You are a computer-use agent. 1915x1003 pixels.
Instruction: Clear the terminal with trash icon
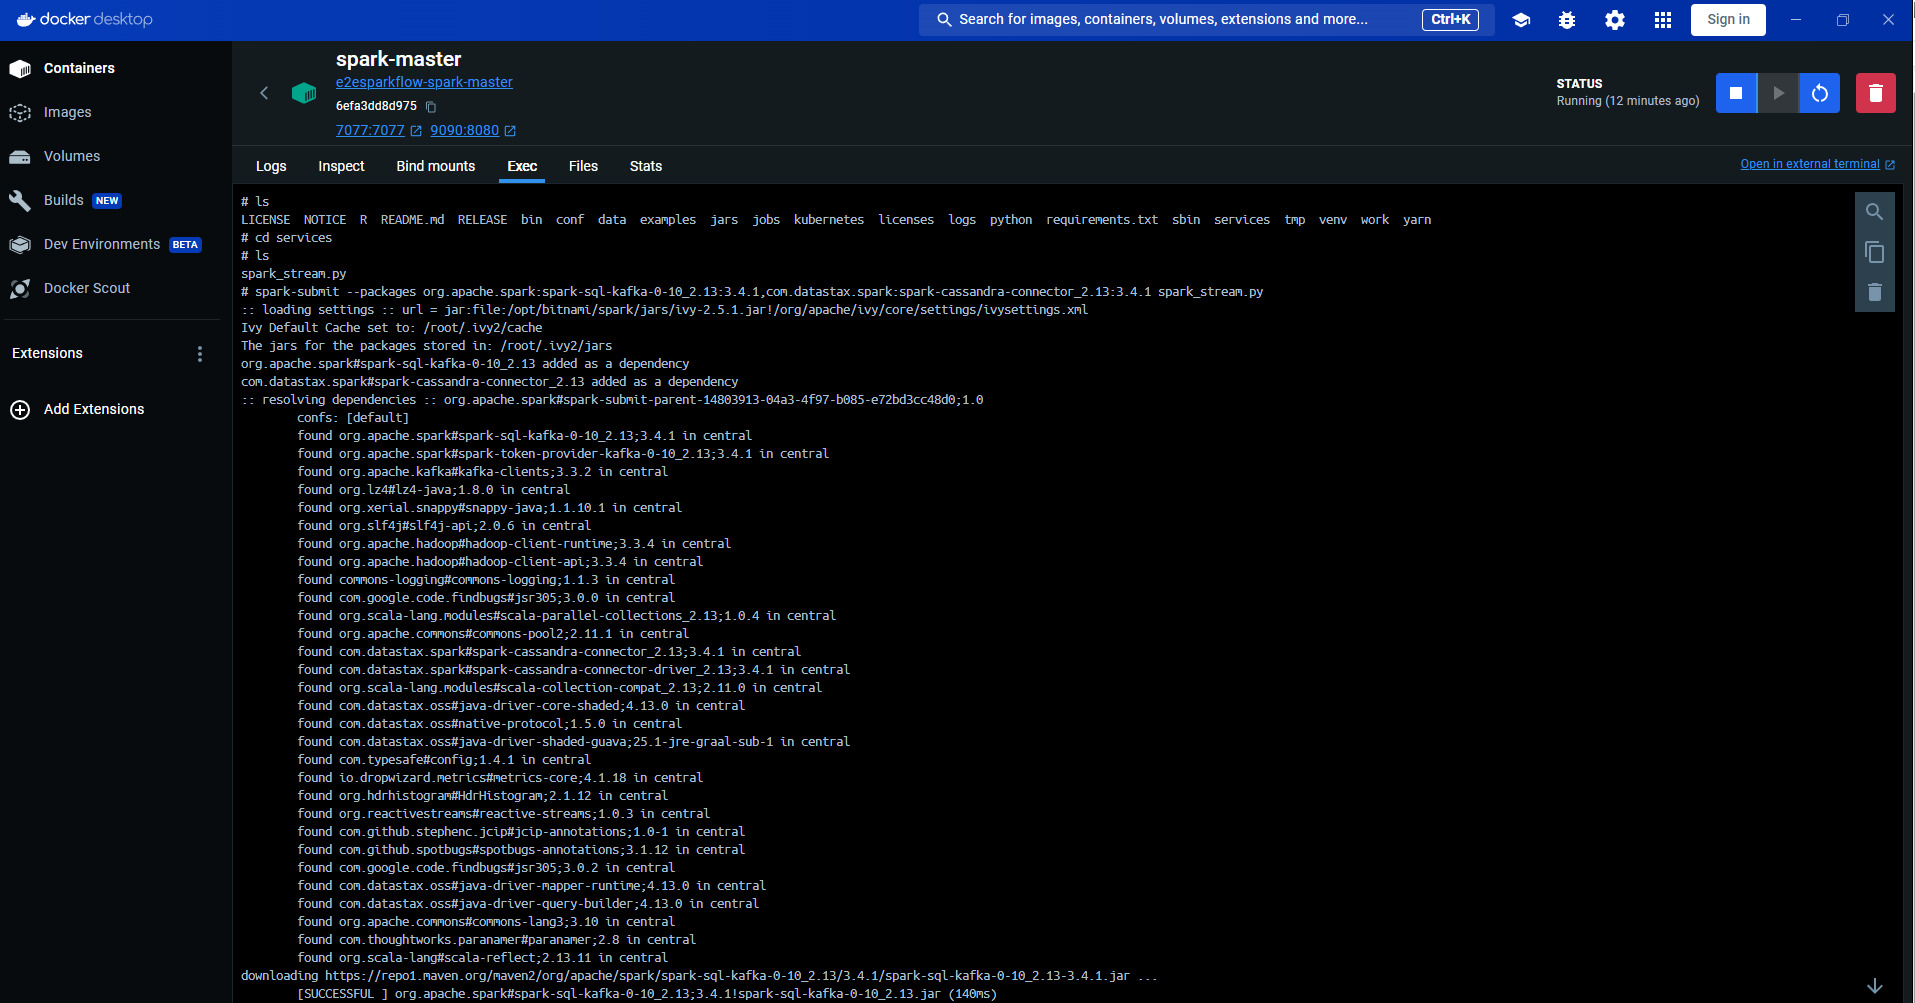pos(1875,292)
